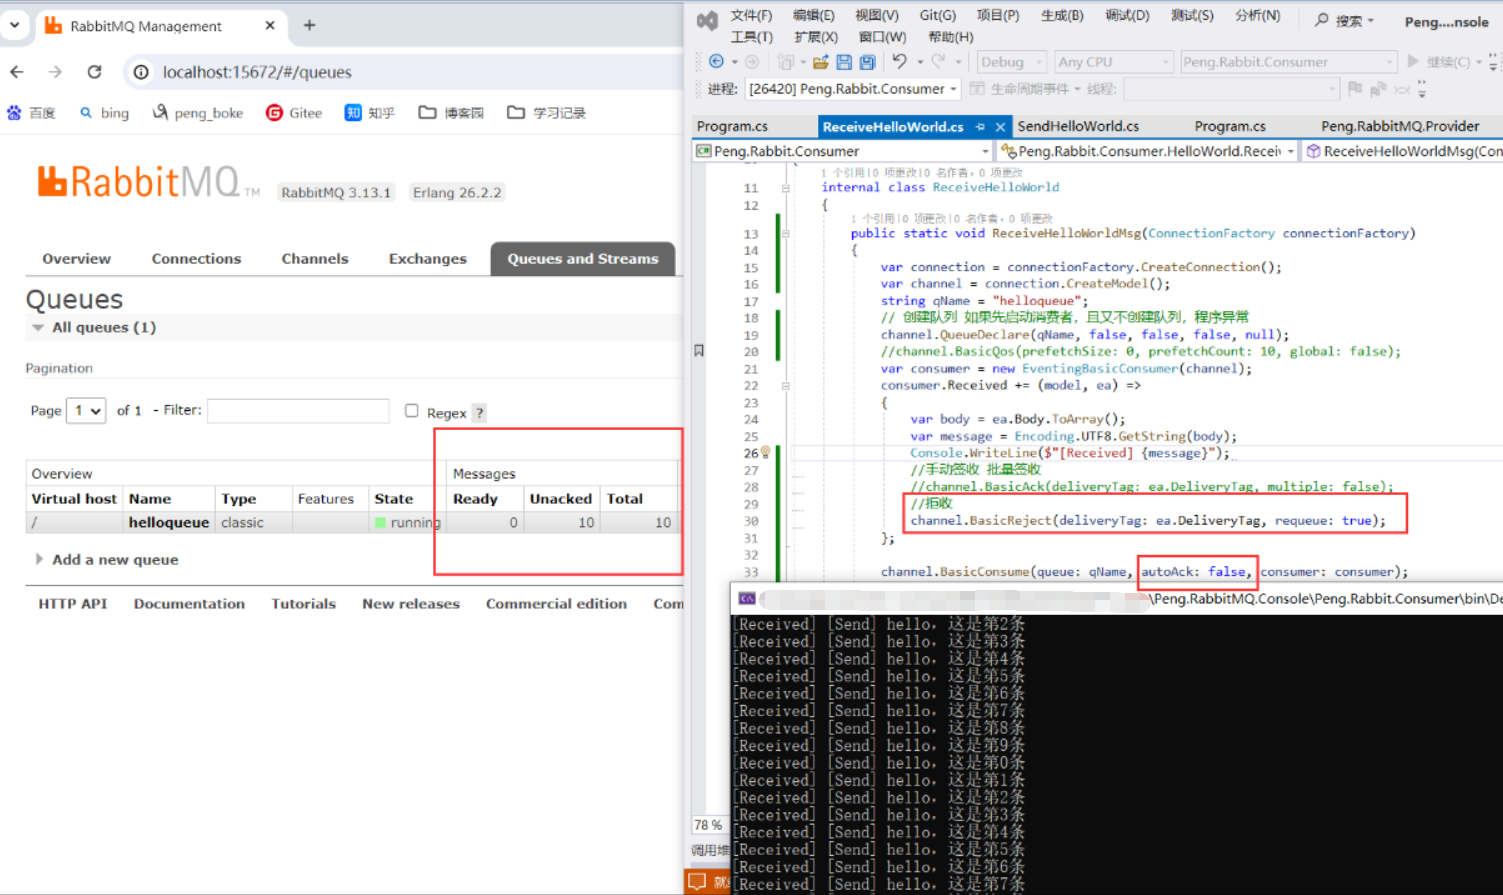Click the save file icon
The height and width of the screenshot is (895, 1503).
tap(844, 62)
